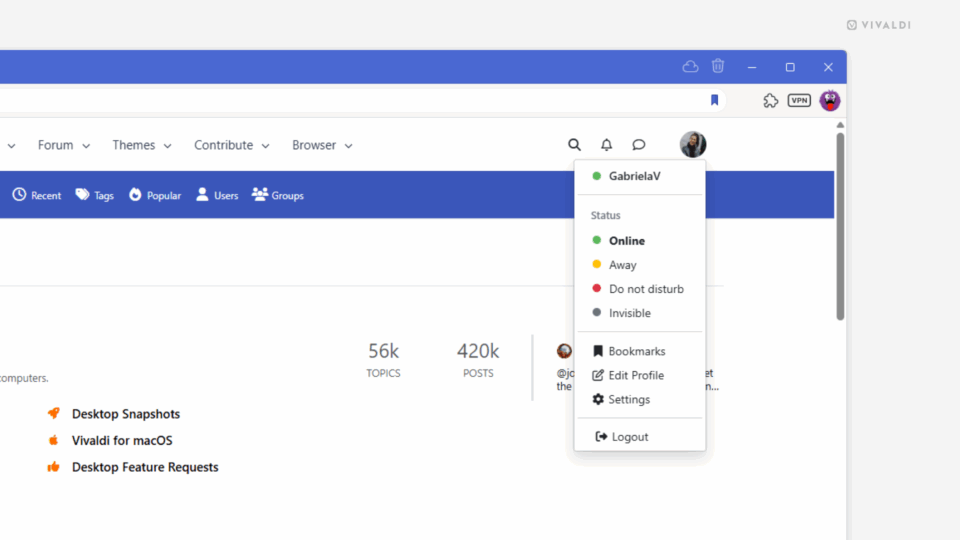The height and width of the screenshot is (540, 960).
Task: Click the Tags icon
Action: [x=82, y=195]
